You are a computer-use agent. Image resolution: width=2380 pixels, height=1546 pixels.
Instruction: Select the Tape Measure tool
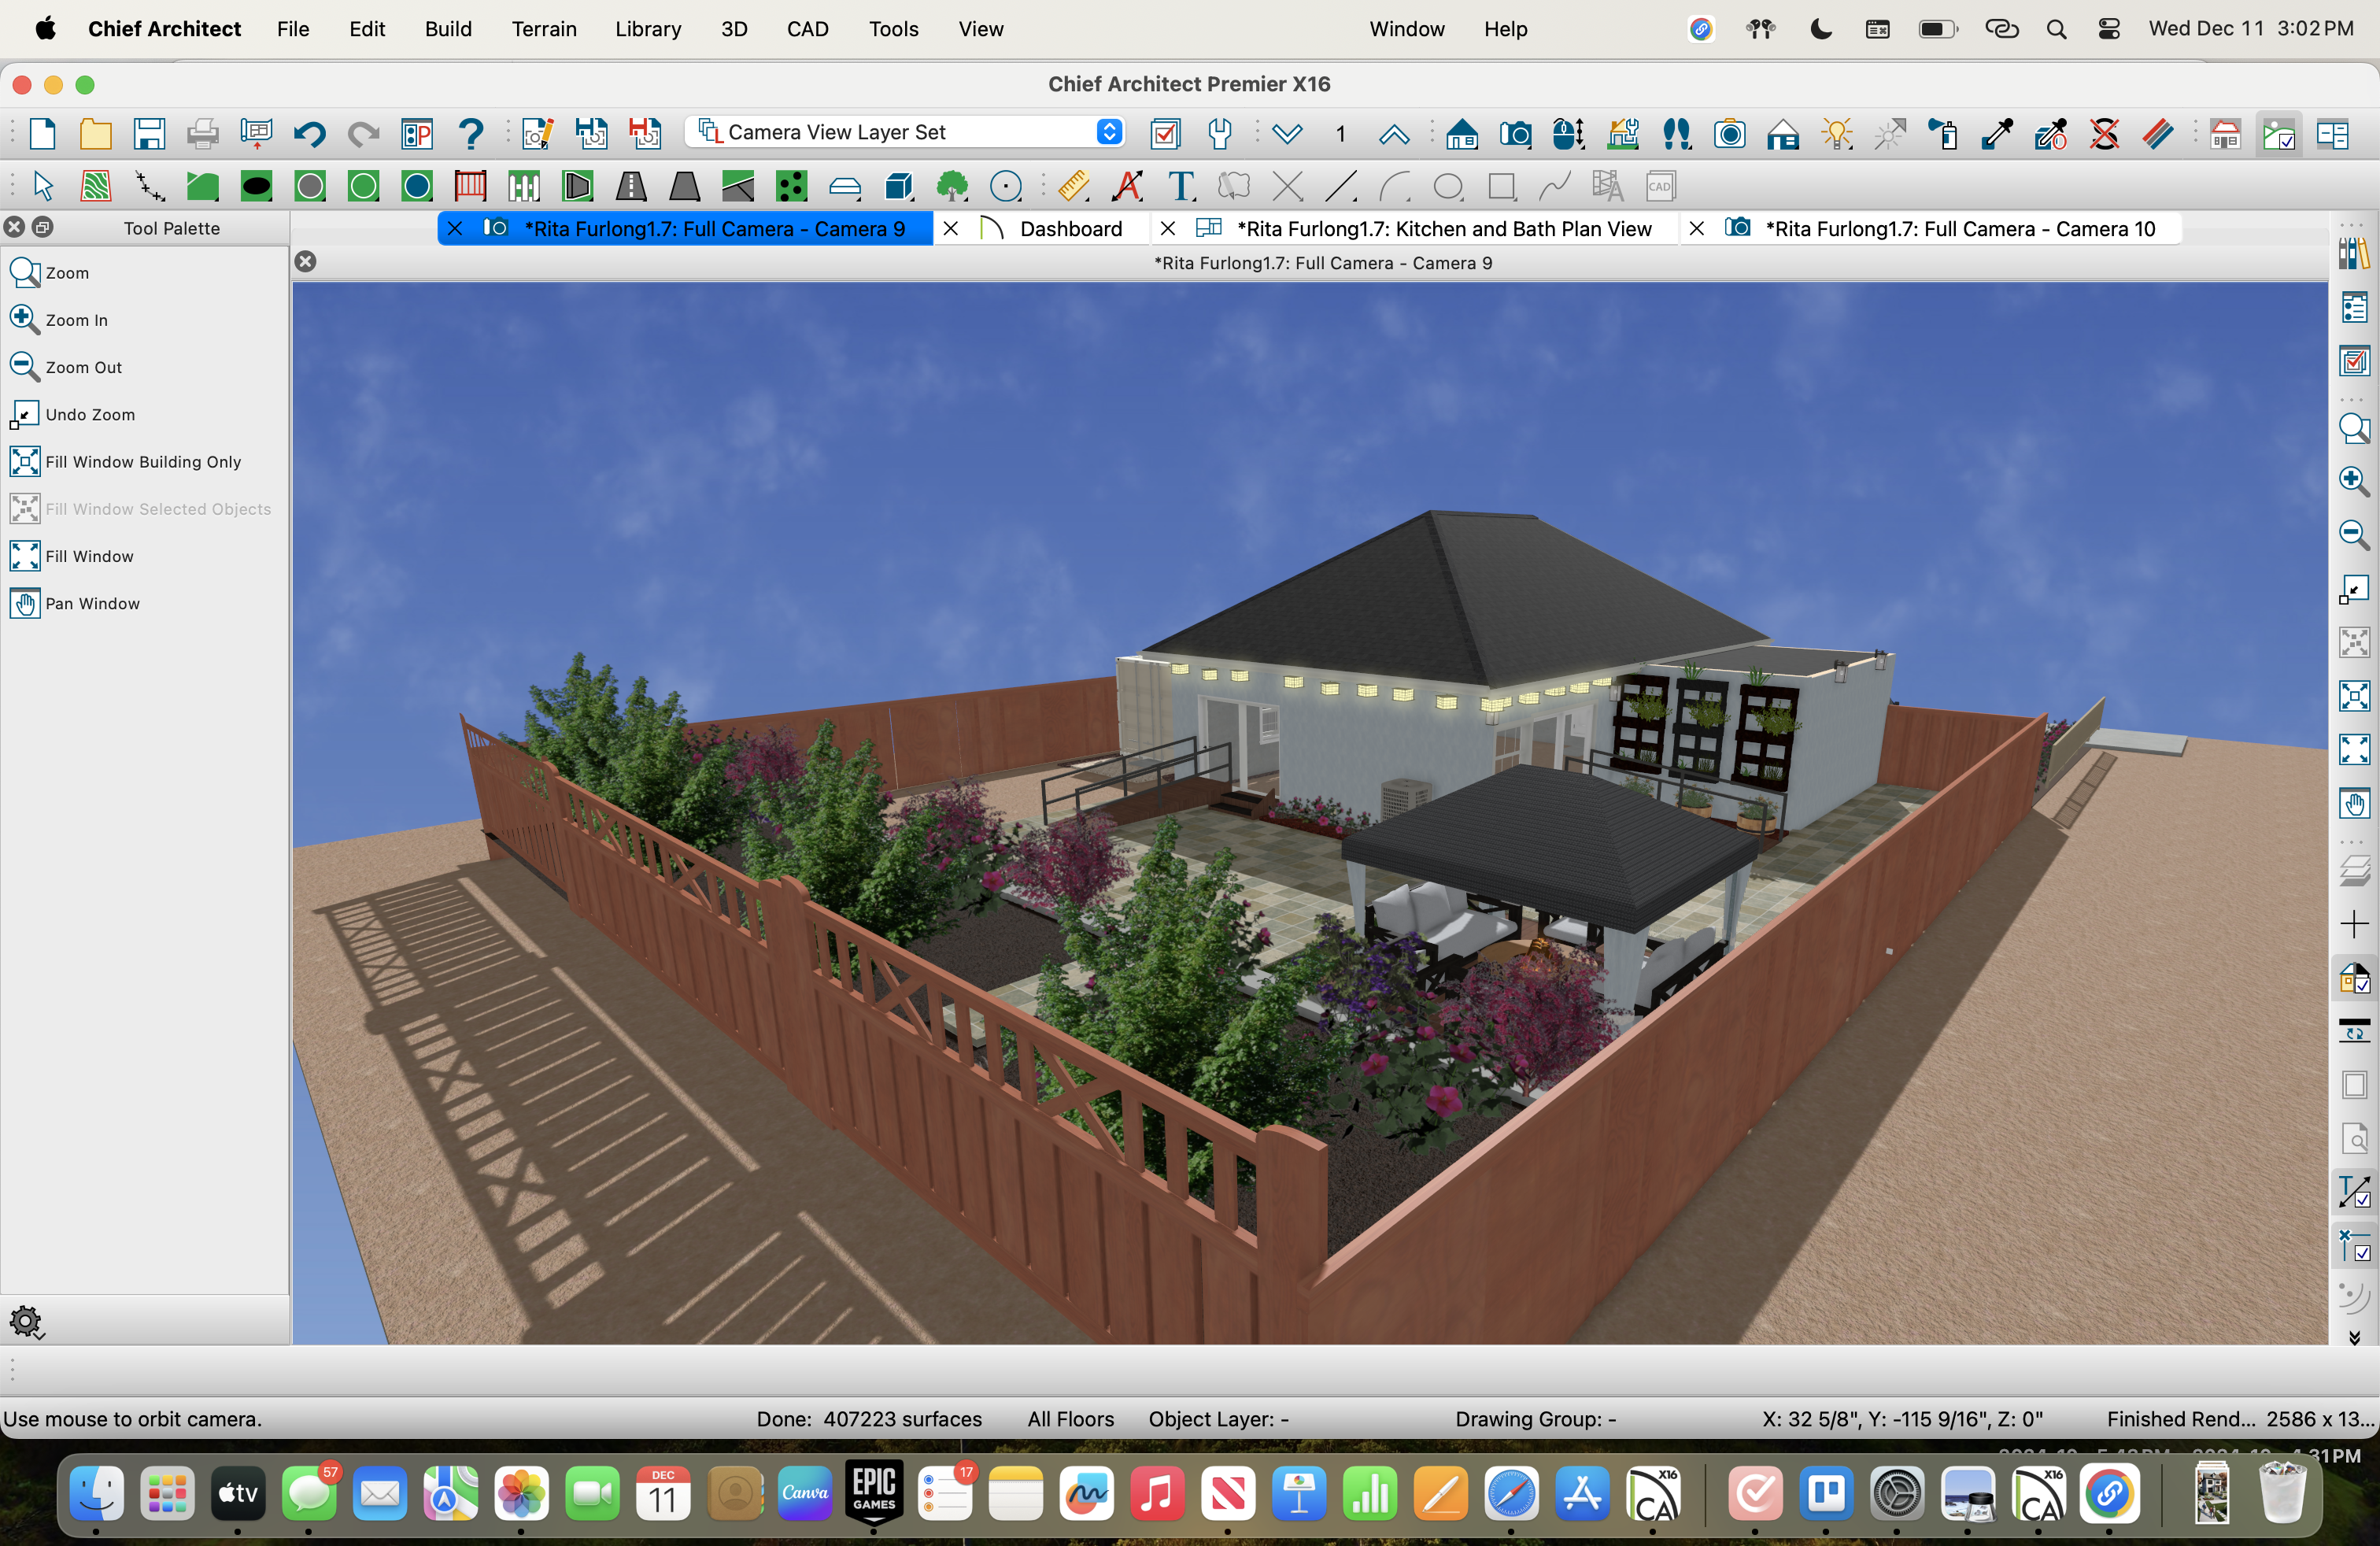pyautogui.click(x=1073, y=186)
